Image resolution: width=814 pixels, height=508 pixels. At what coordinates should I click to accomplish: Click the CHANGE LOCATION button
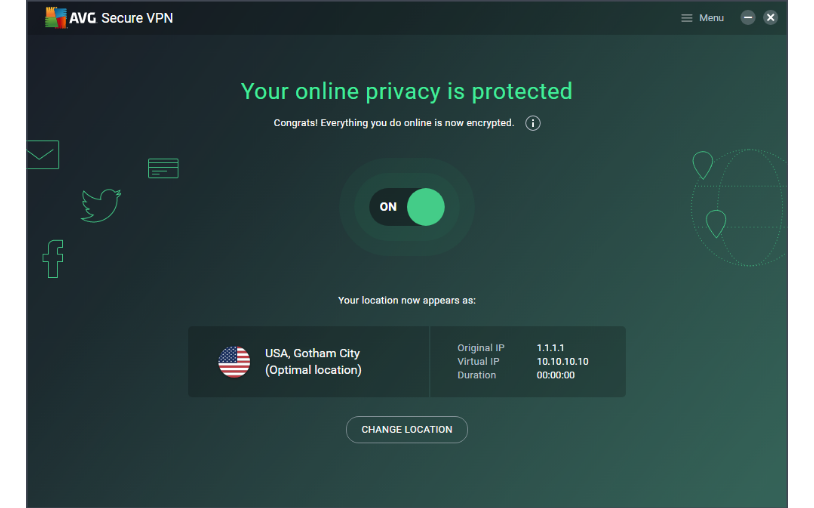(x=406, y=430)
